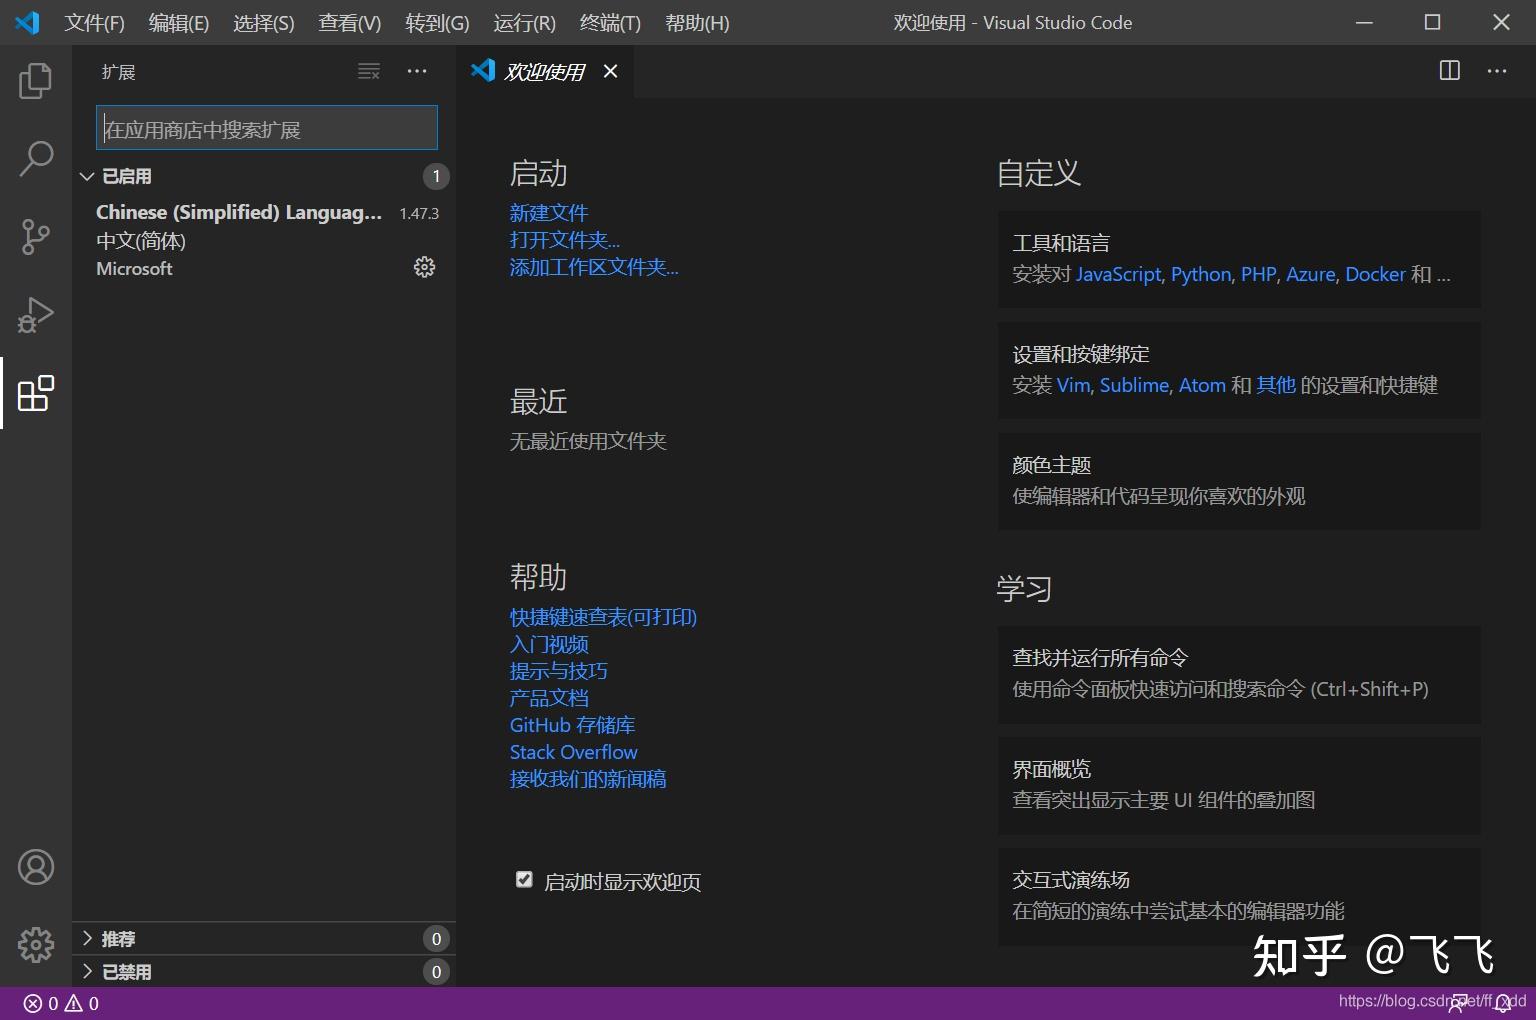Open the Extensions view icon
1536x1020 pixels.
click(36, 394)
